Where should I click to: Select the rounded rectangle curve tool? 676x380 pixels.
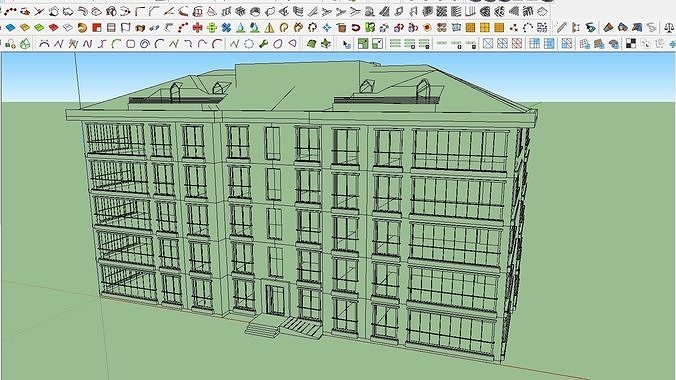click(x=131, y=44)
